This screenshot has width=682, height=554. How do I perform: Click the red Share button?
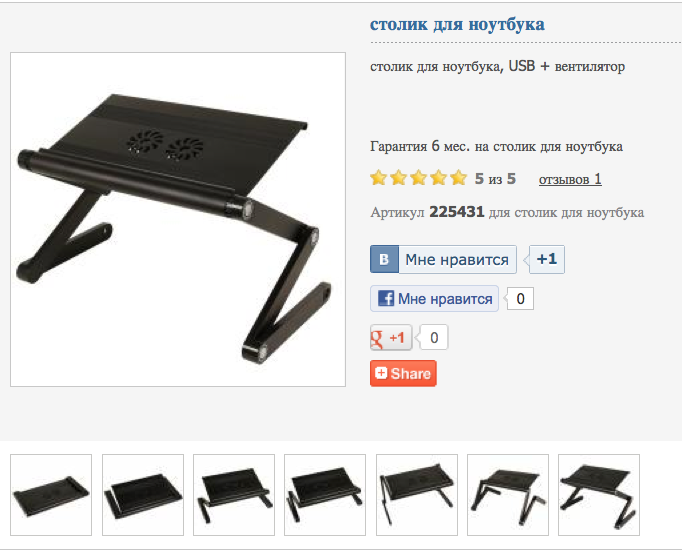(x=403, y=373)
